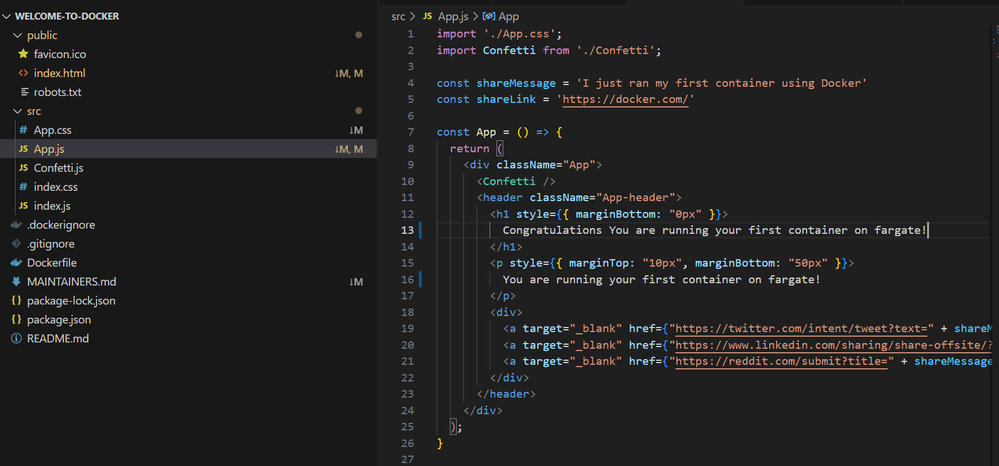Click the App symbol in the breadcrumb
Image resolution: width=999 pixels, height=466 pixels.
coord(508,17)
